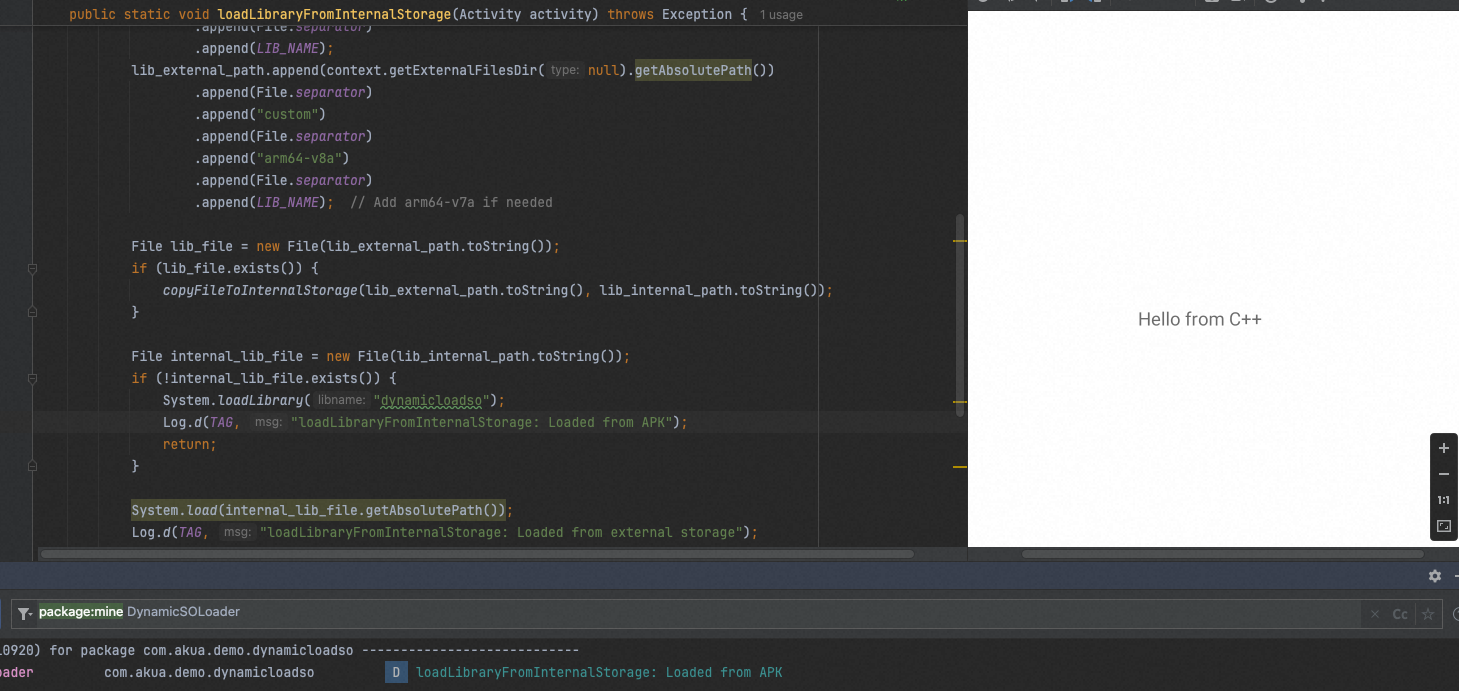Viewport: 1459px width, 691px height.
Task: Collapse the if !internal_lib_file.exists() block
Action: point(32,379)
